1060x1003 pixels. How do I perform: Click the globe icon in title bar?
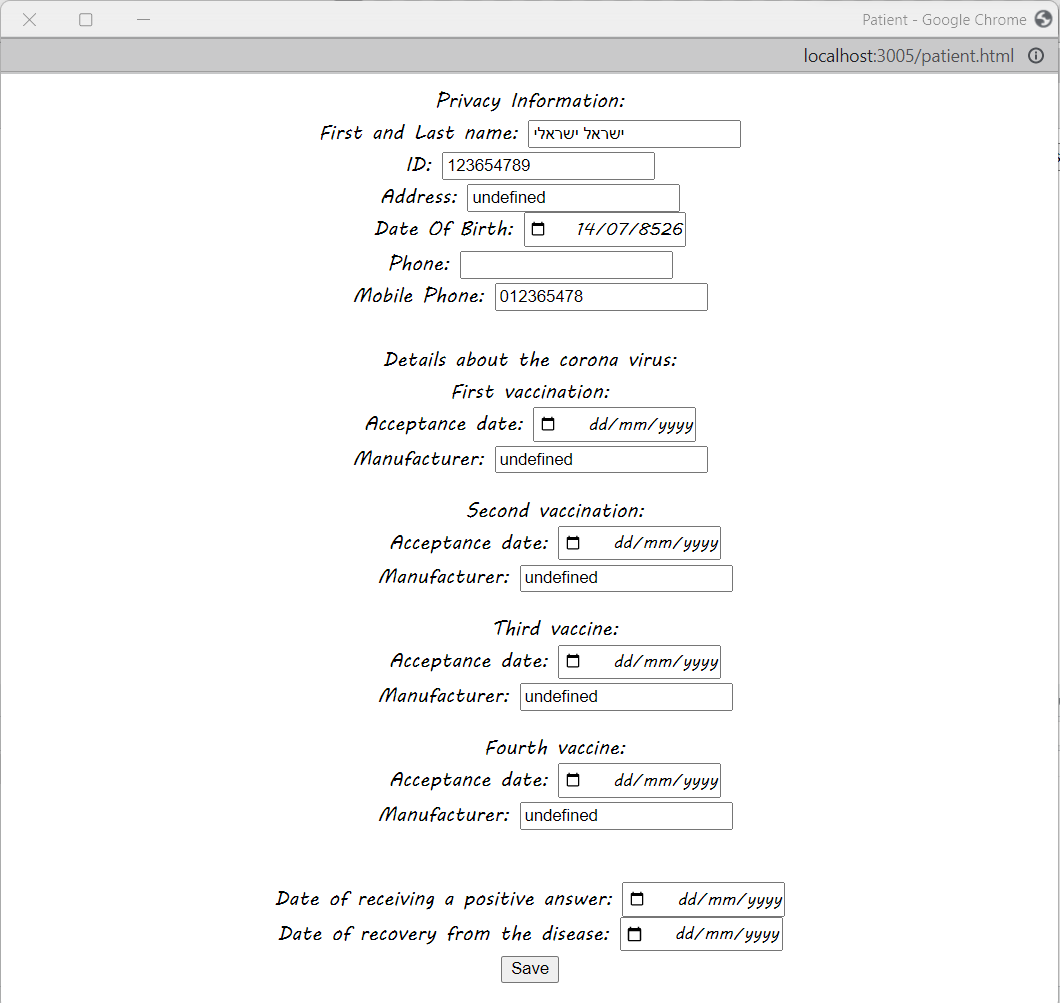pyautogui.click(x=1044, y=19)
